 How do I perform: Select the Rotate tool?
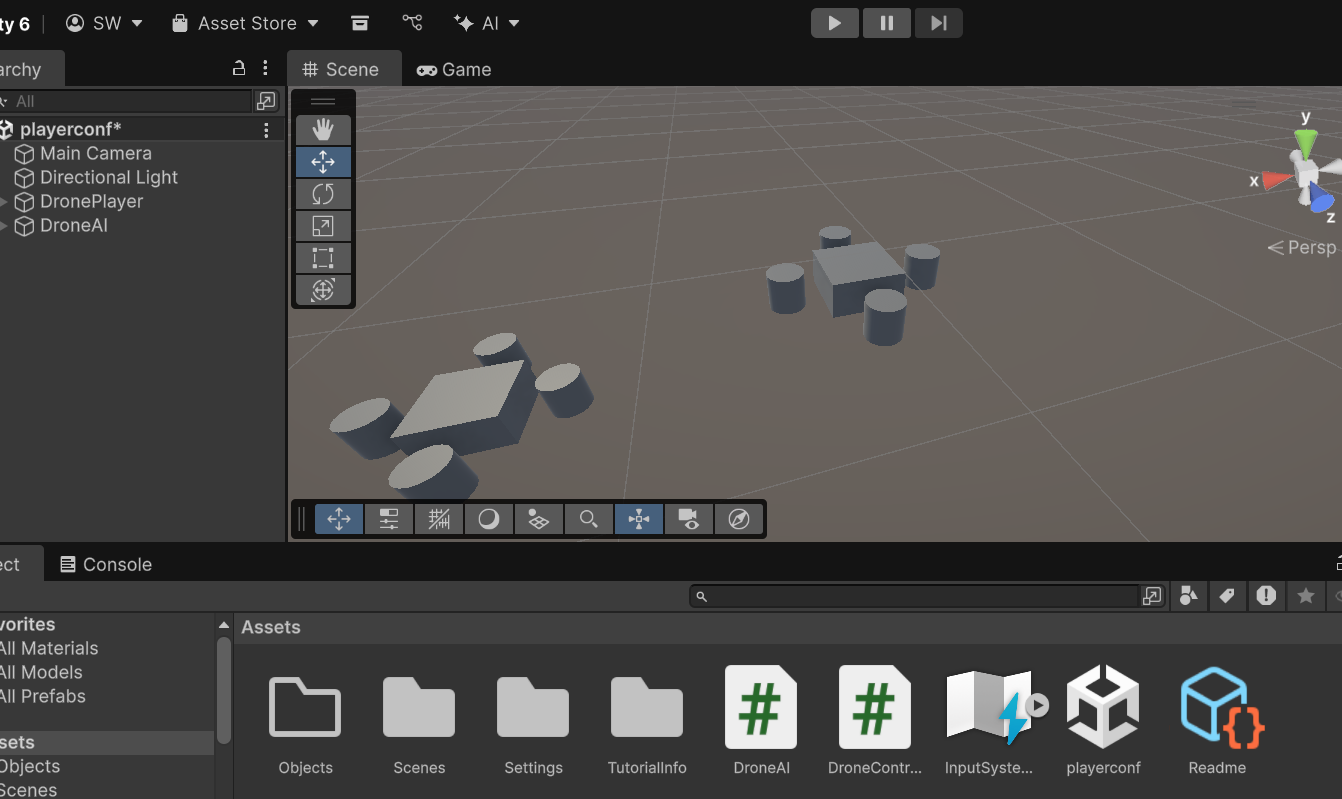pos(323,194)
